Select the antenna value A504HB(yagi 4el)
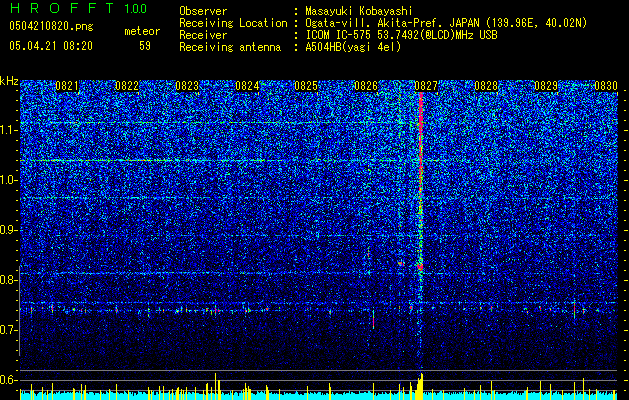The height and width of the screenshot is (400, 629). tap(353, 47)
